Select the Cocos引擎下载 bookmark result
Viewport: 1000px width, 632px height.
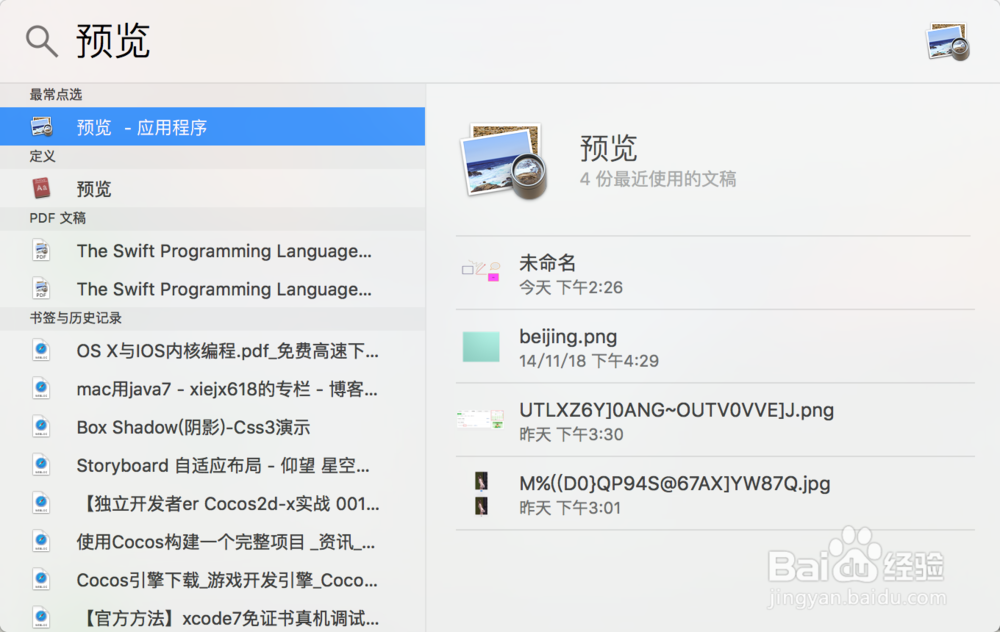tap(226, 580)
